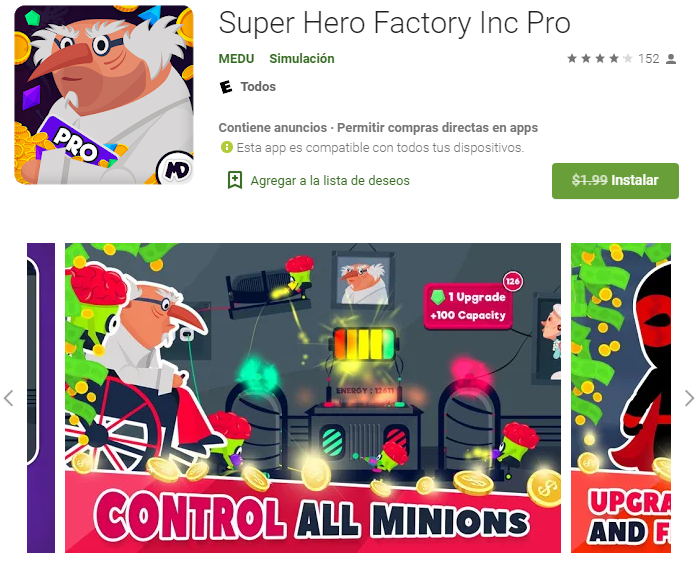Click the Contiene anuncios notice text
The width and height of the screenshot is (698, 568).
coord(273,128)
